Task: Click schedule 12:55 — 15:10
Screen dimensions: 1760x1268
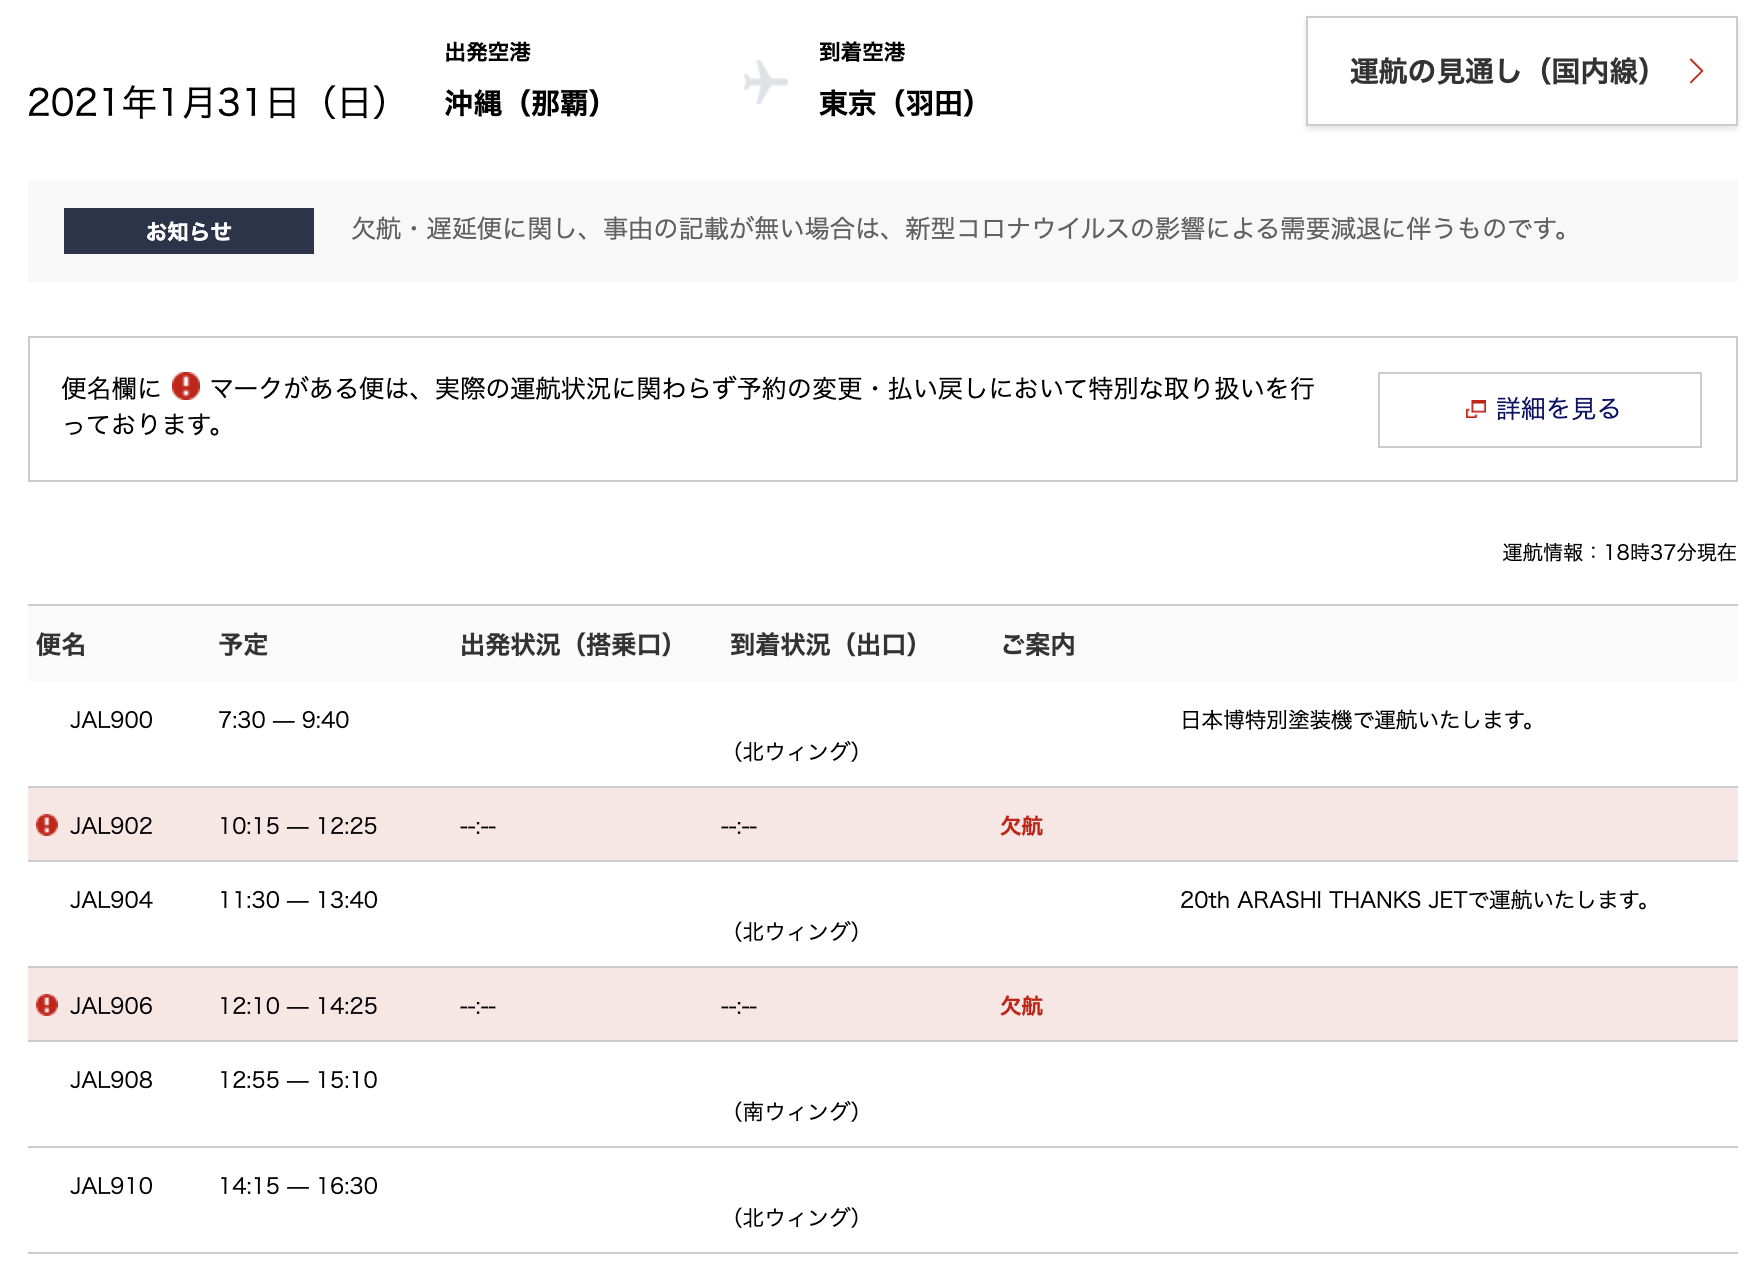Action: click(x=298, y=1080)
